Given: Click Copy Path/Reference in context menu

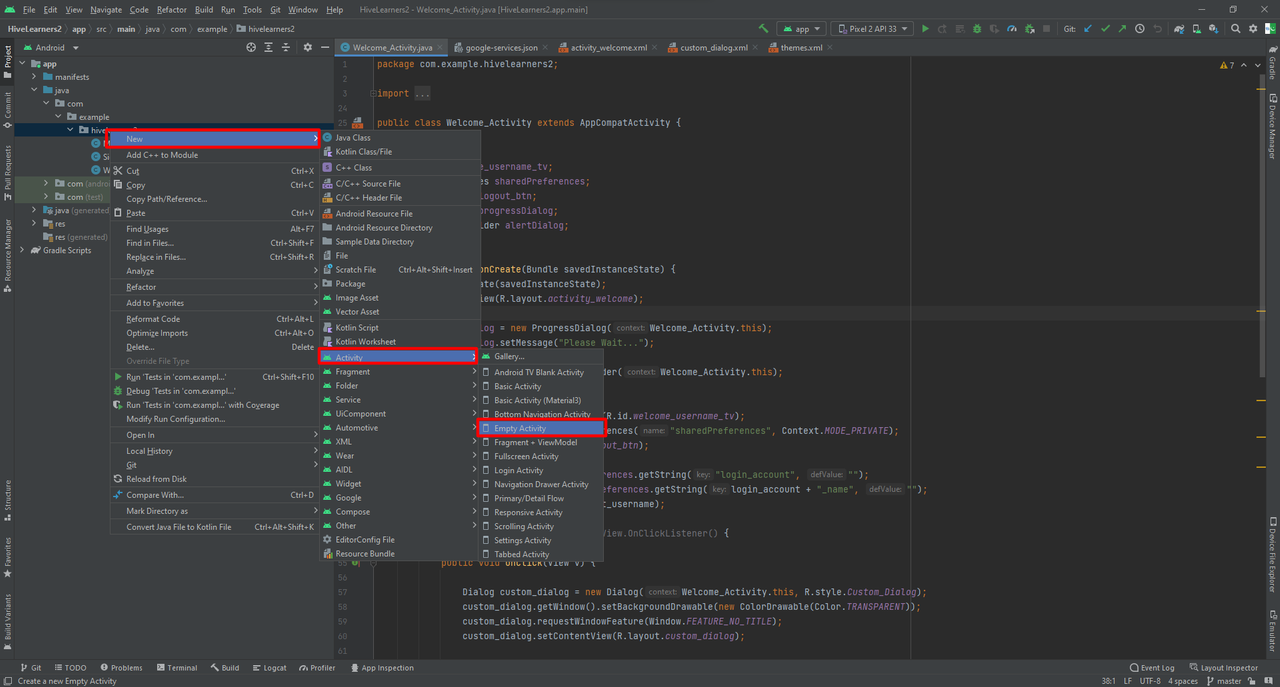Looking at the screenshot, I should (215, 199).
